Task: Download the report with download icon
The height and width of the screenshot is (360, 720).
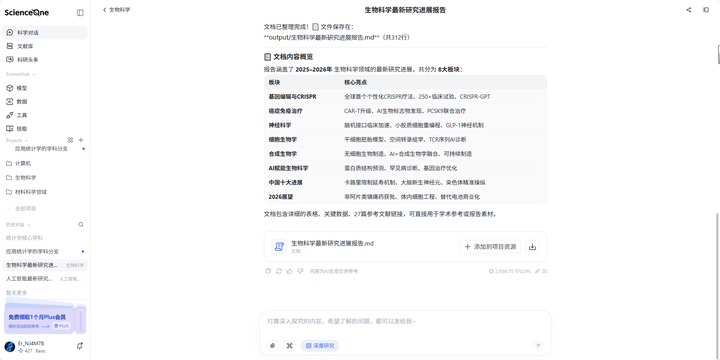Action: coord(532,247)
